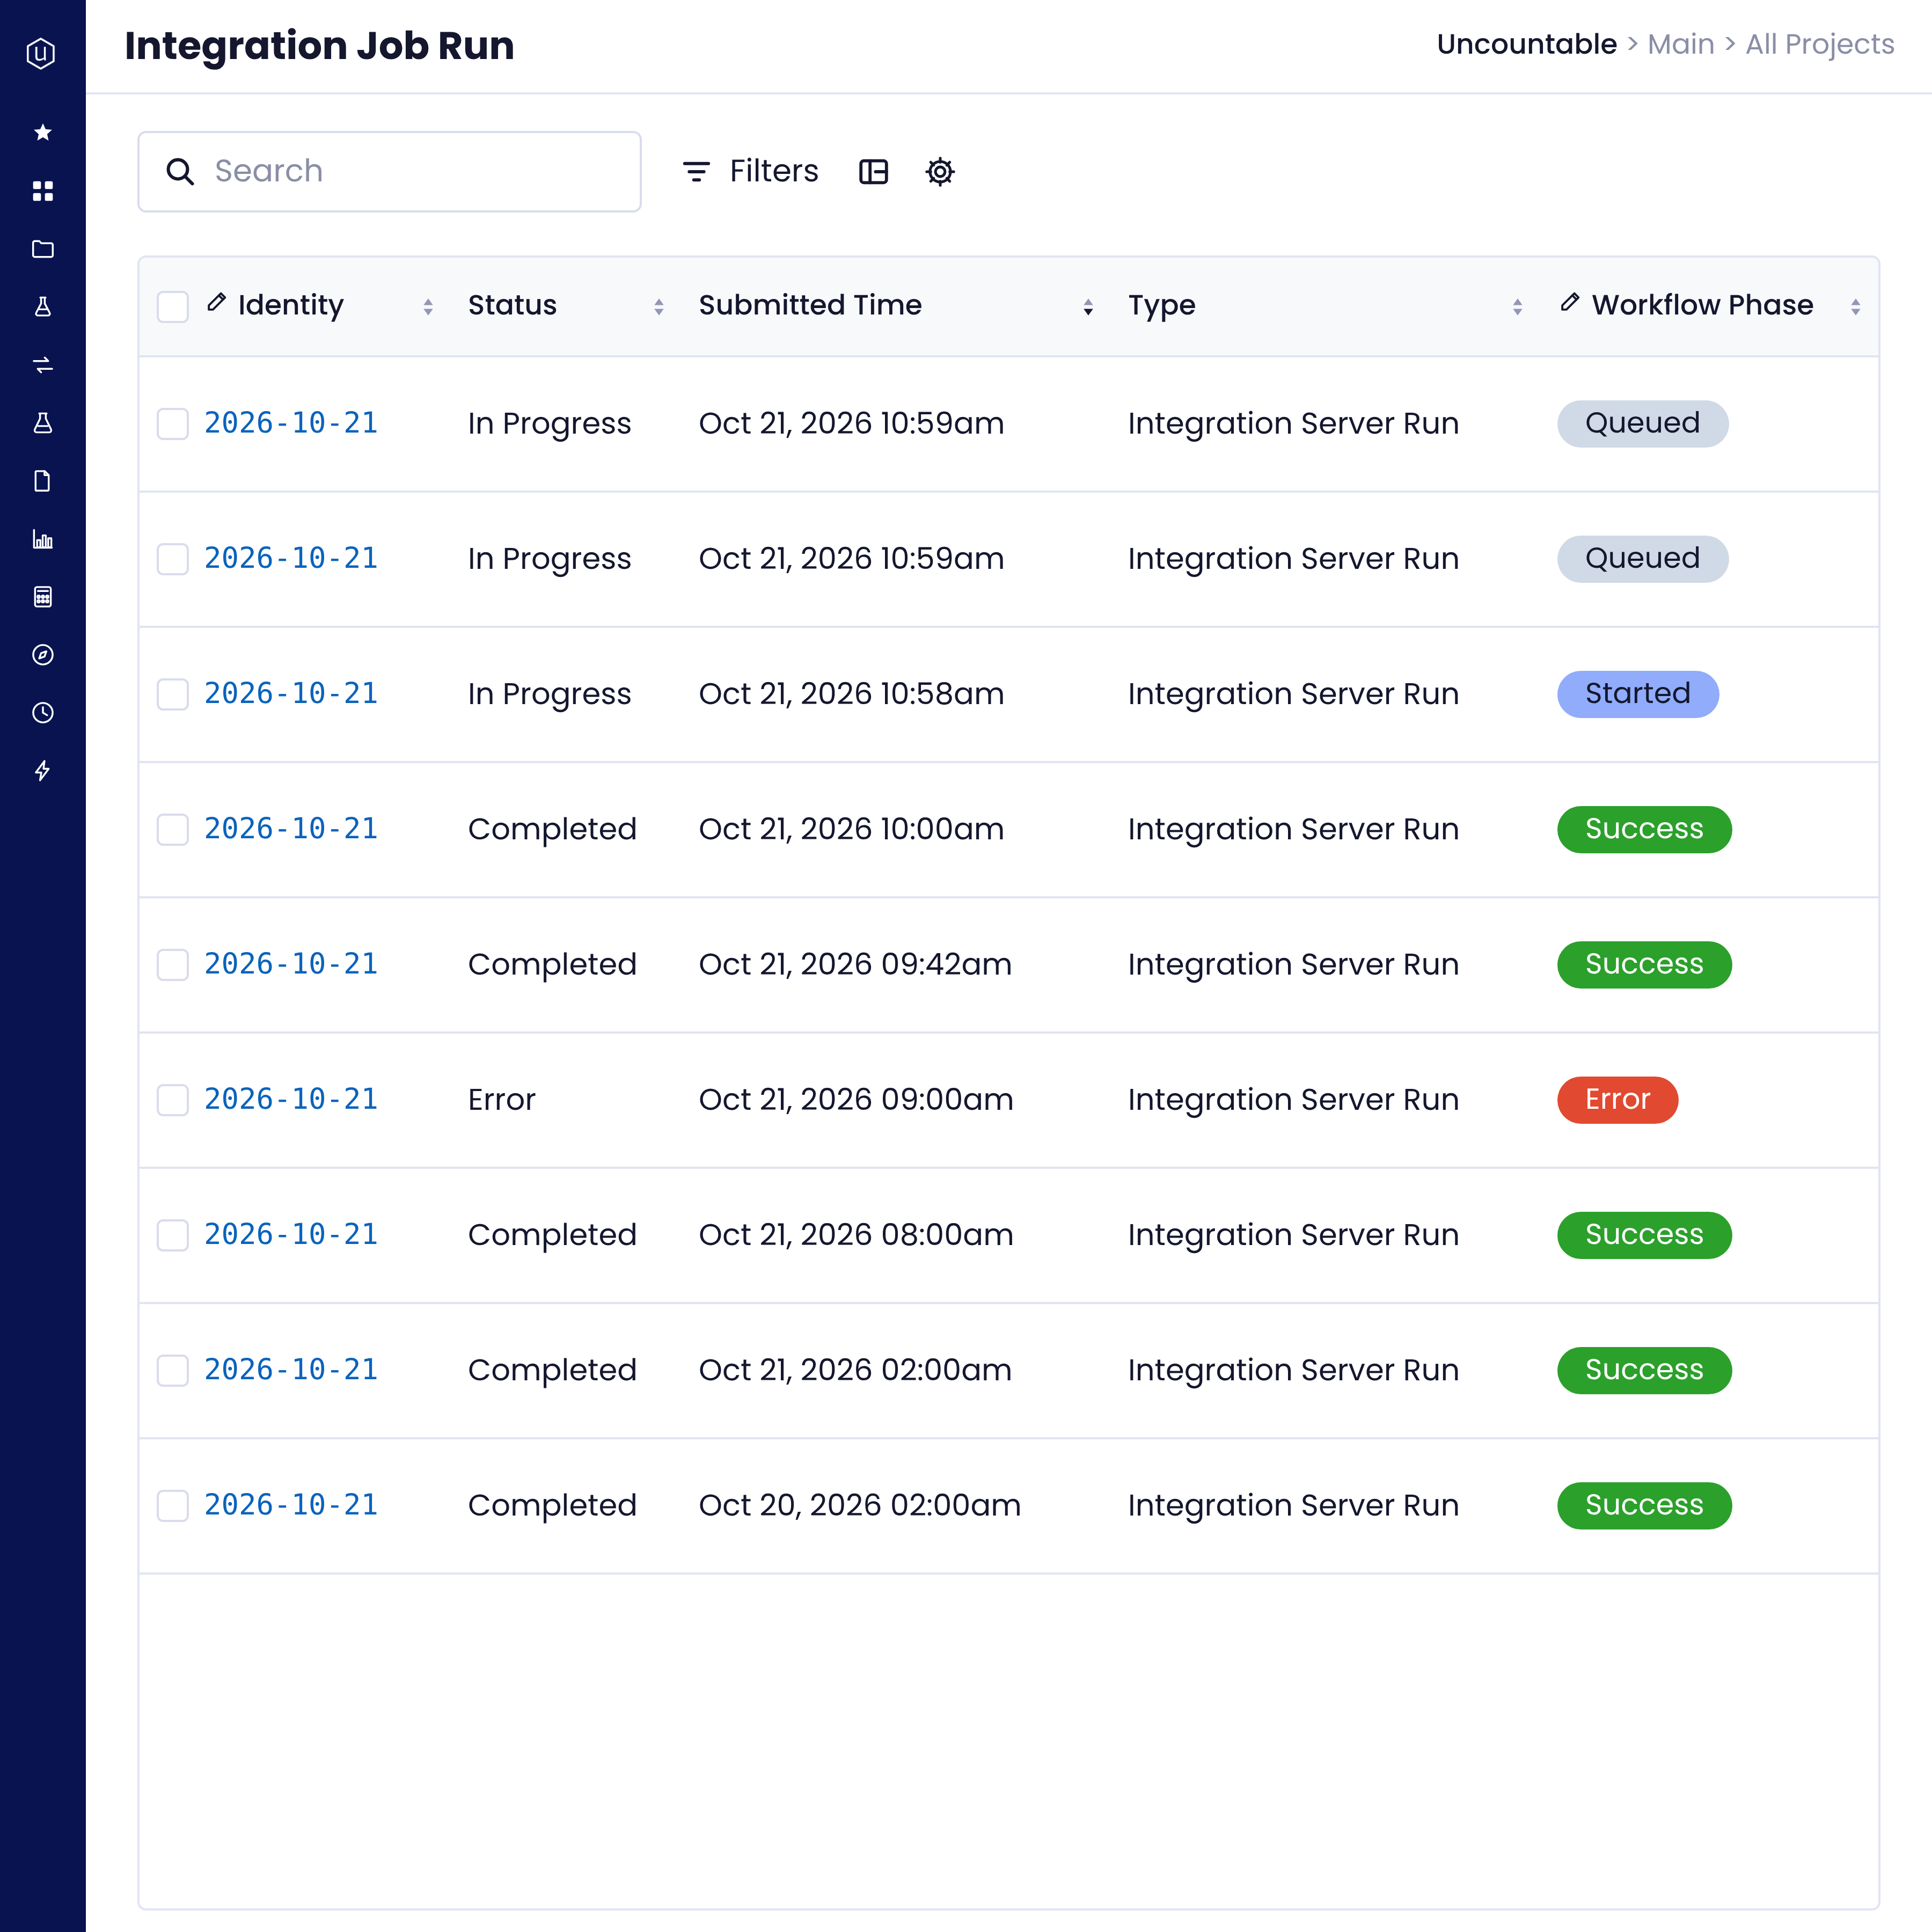
Task: Open the table layout columns icon
Action: coord(873,172)
